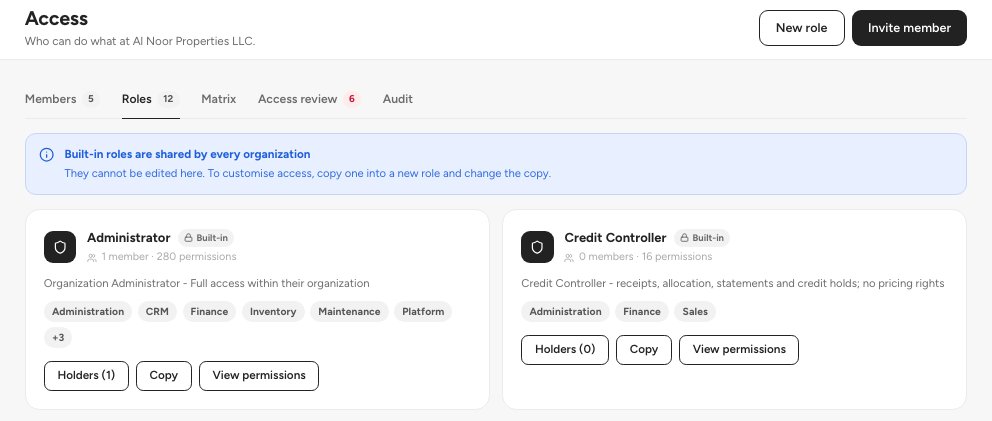
Task: Click the info icon in blue banner
Action: [x=46, y=154]
